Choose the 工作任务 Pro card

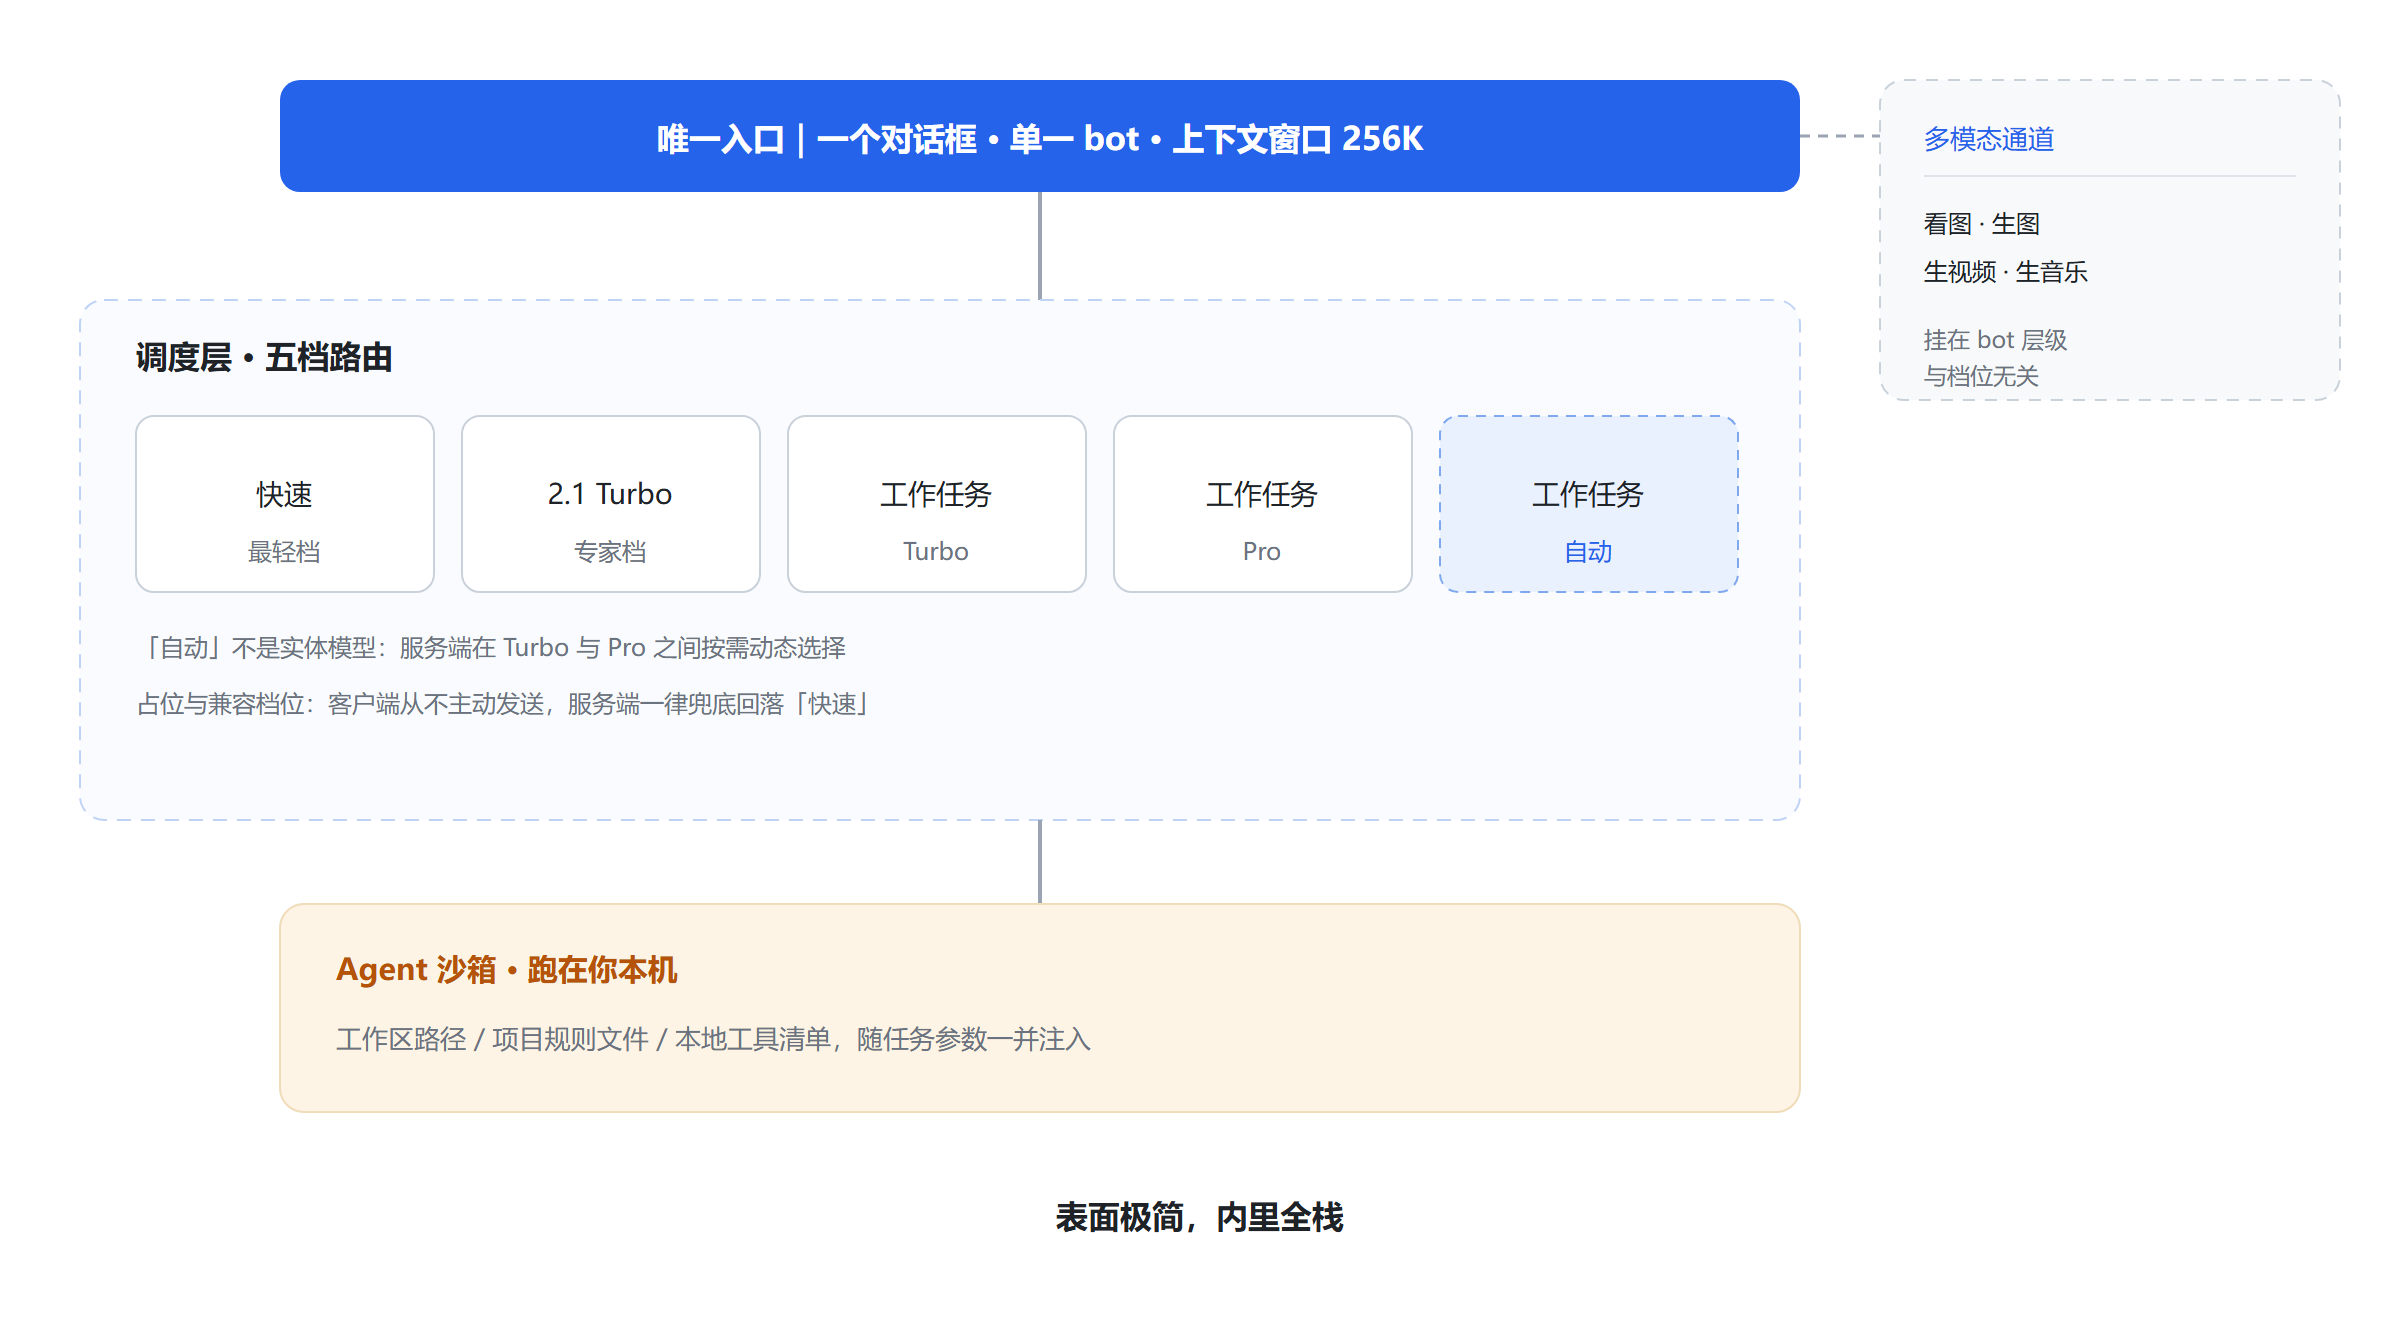click(x=1263, y=504)
